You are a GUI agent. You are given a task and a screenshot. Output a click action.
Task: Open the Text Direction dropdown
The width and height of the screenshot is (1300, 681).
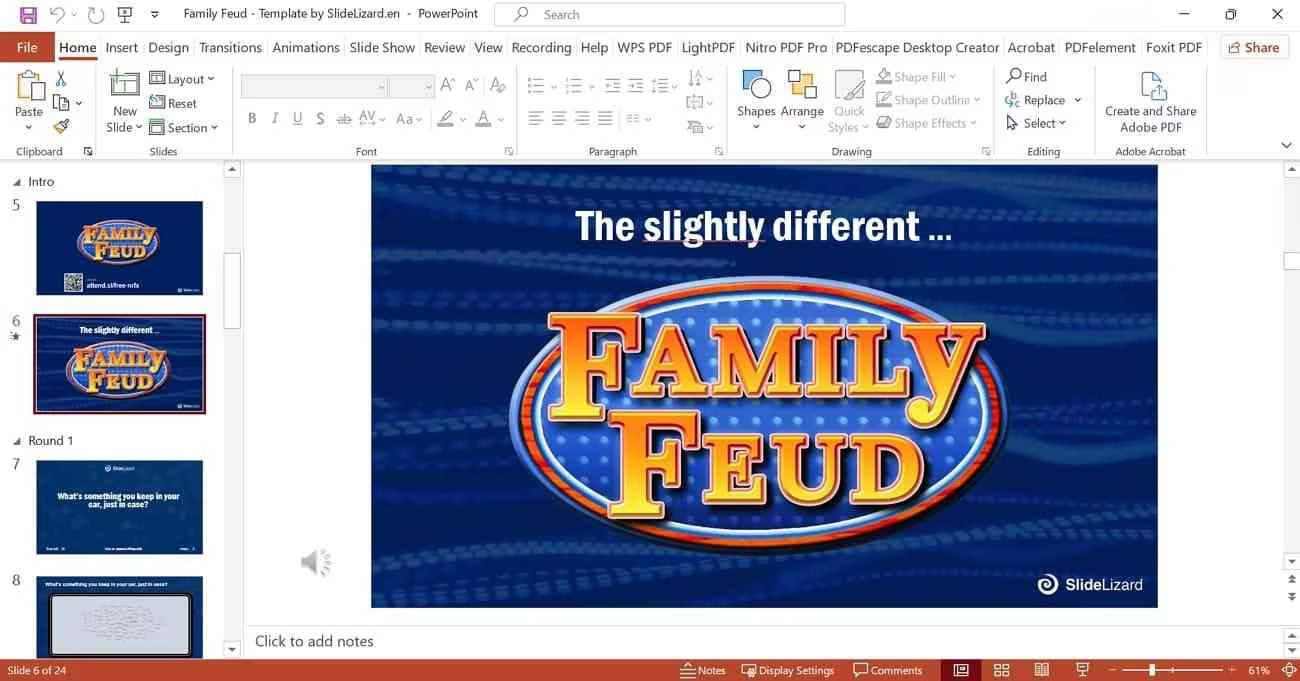700,78
